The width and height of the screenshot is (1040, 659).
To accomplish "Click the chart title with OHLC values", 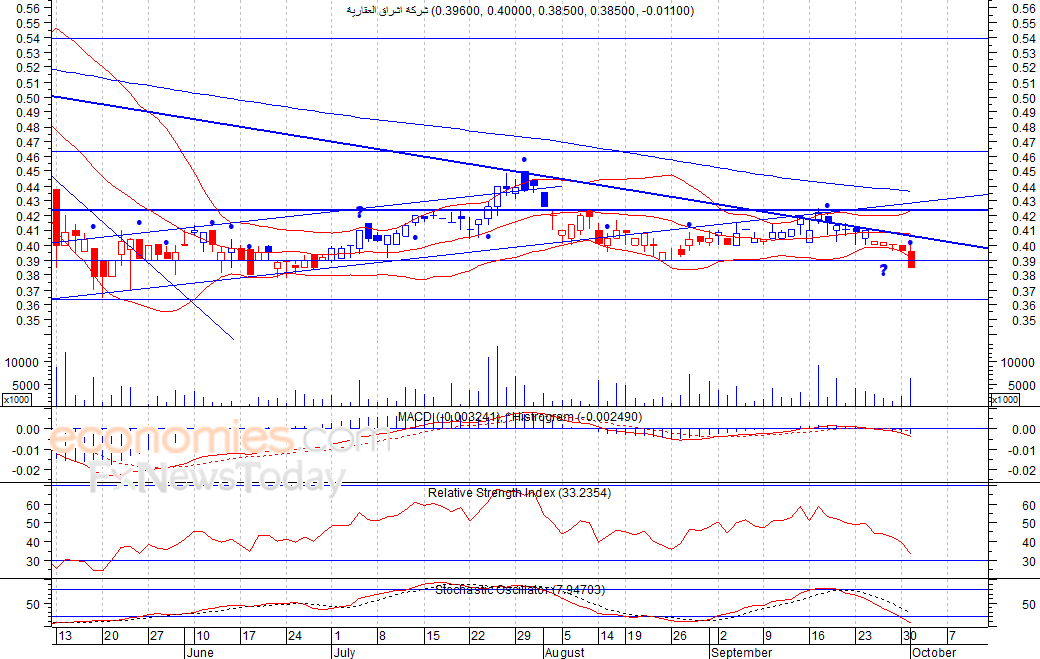I will point(521,10).
